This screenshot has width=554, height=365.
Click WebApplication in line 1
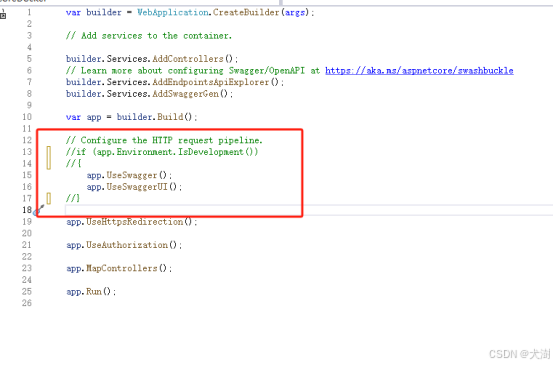[172, 13]
